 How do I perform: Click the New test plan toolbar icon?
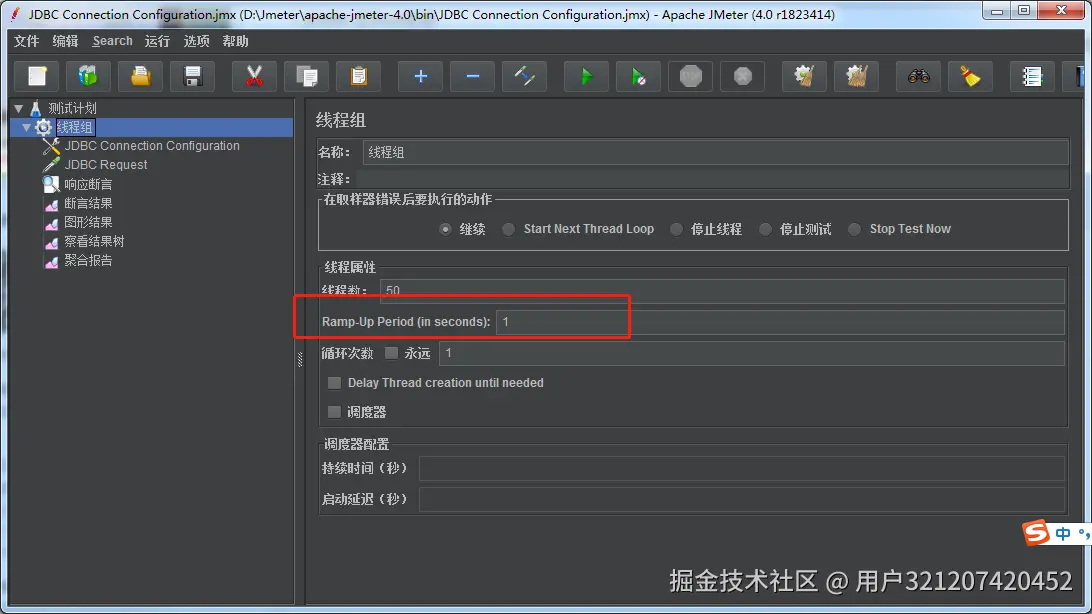[37, 76]
